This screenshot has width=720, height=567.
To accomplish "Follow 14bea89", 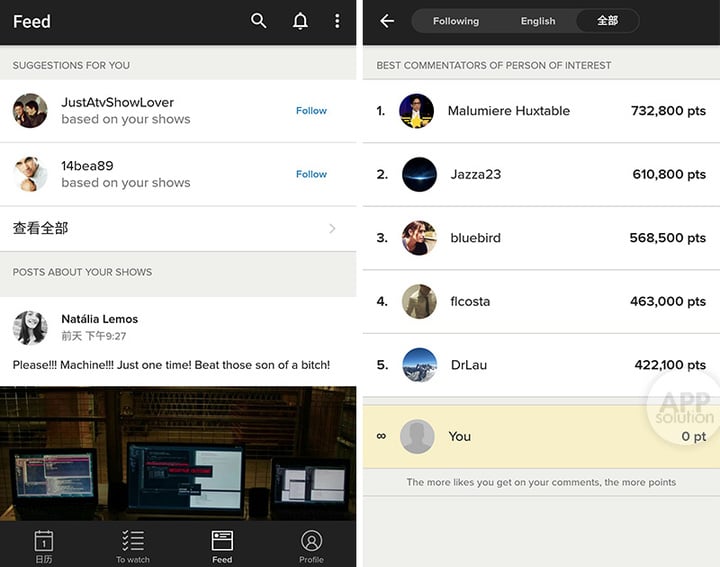I will click(311, 174).
